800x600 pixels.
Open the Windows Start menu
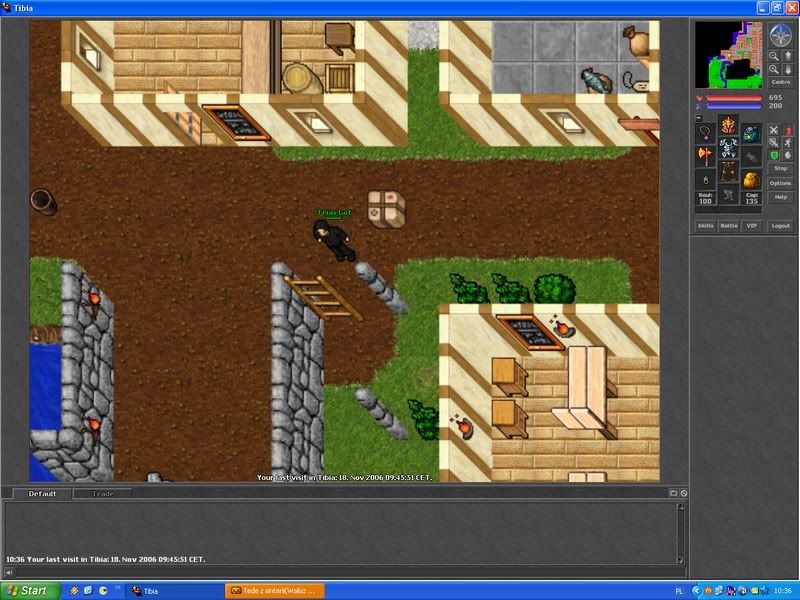tap(30, 591)
